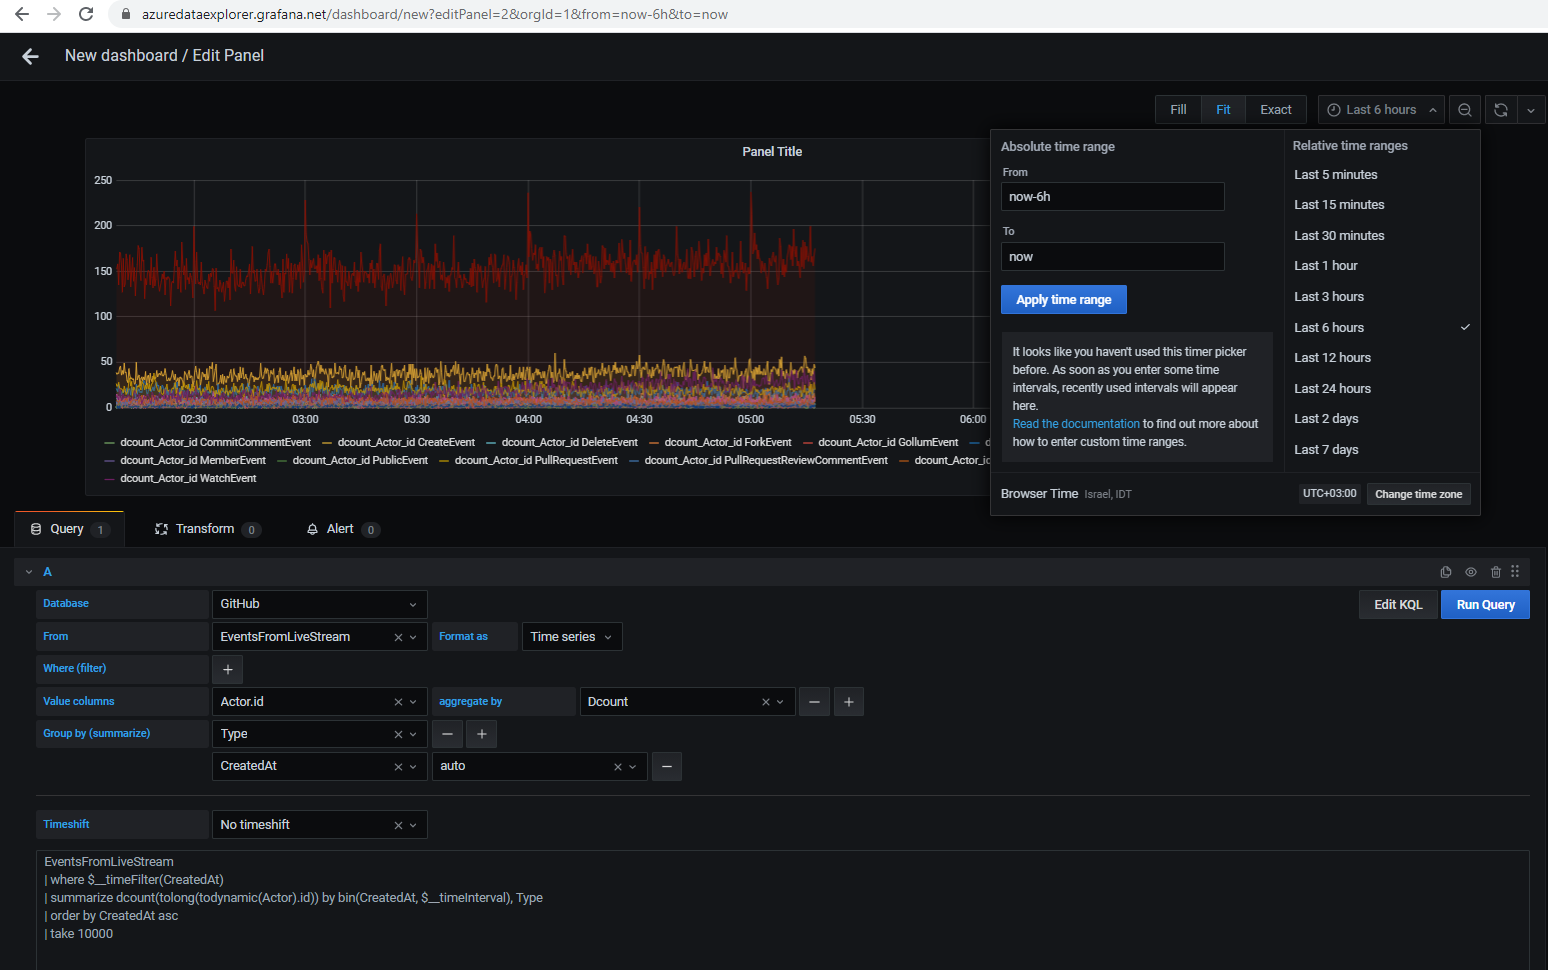Open the Database dropdown showing GitHub
The height and width of the screenshot is (970, 1548).
click(318, 604)
